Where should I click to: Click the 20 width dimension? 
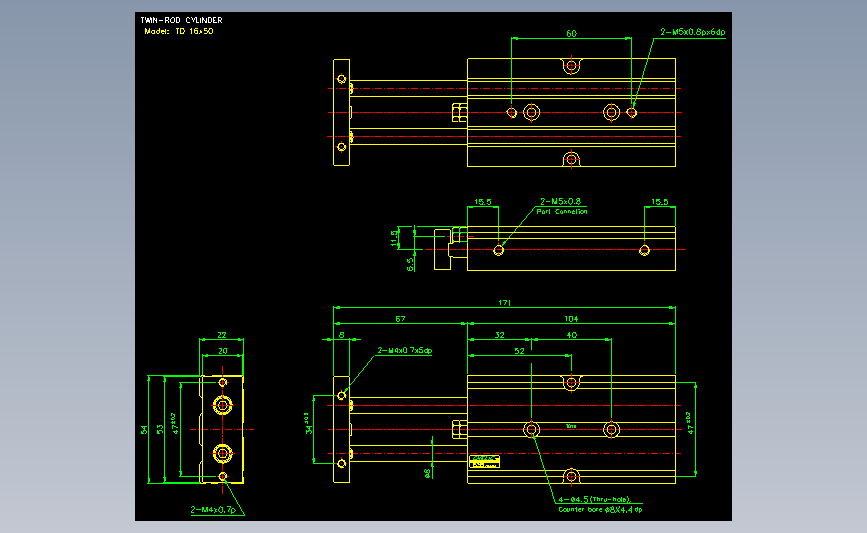222,351
